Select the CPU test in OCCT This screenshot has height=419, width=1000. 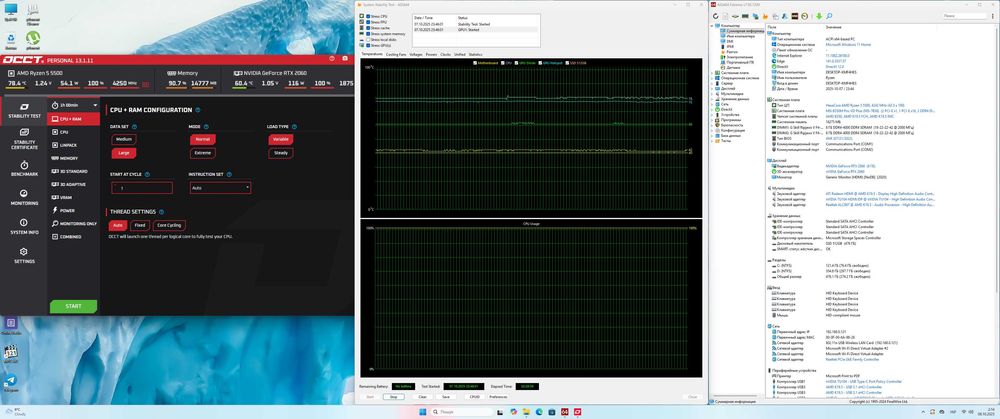74,132
